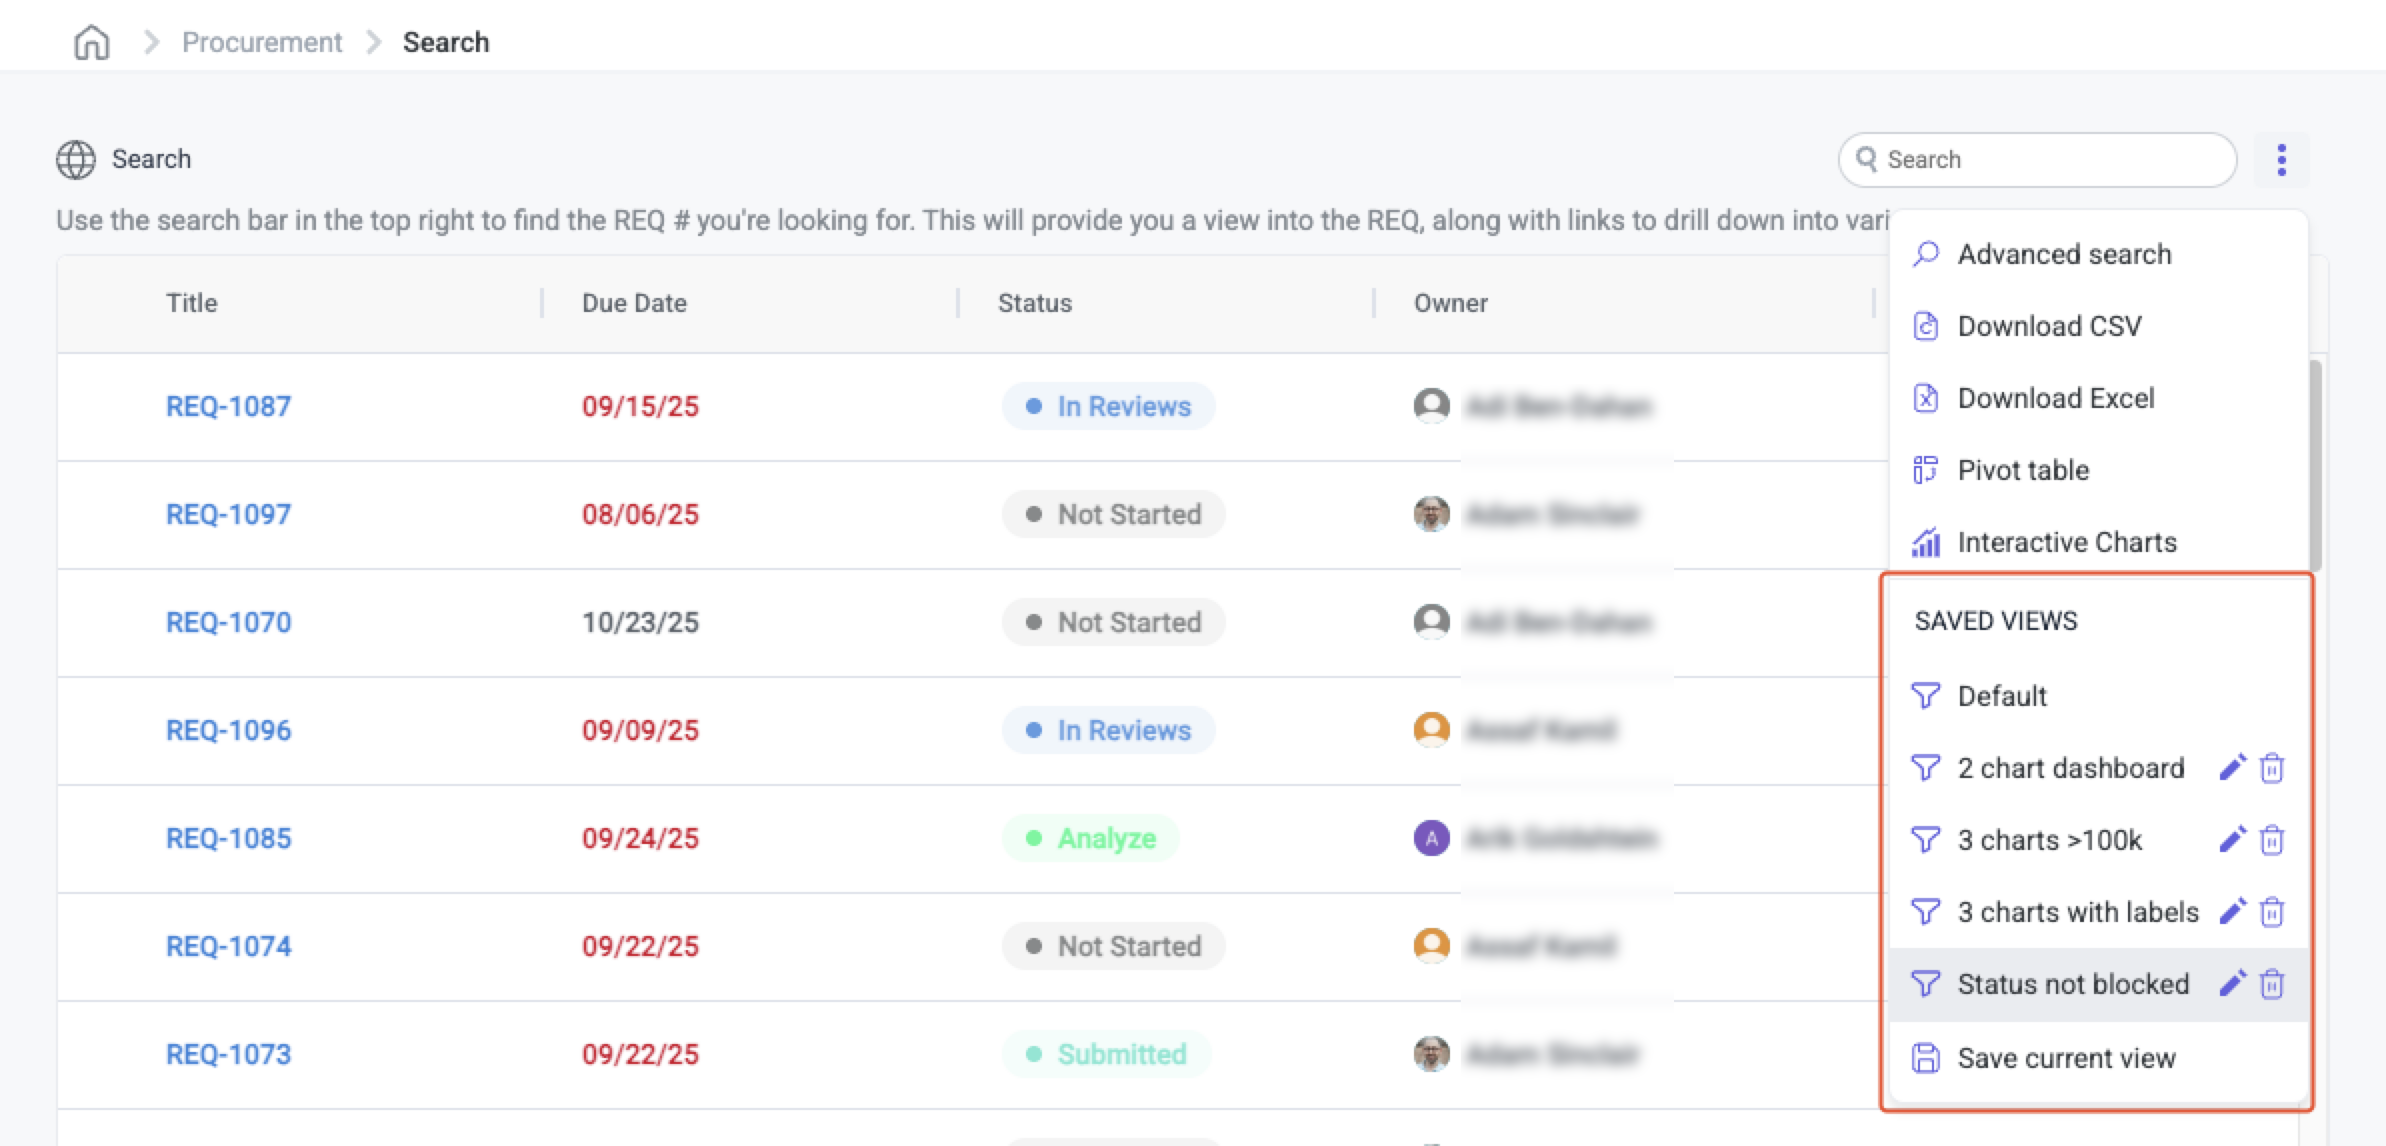Trash the '3 charts >100k' view

pyautogui.click(x=2272, y=839)
